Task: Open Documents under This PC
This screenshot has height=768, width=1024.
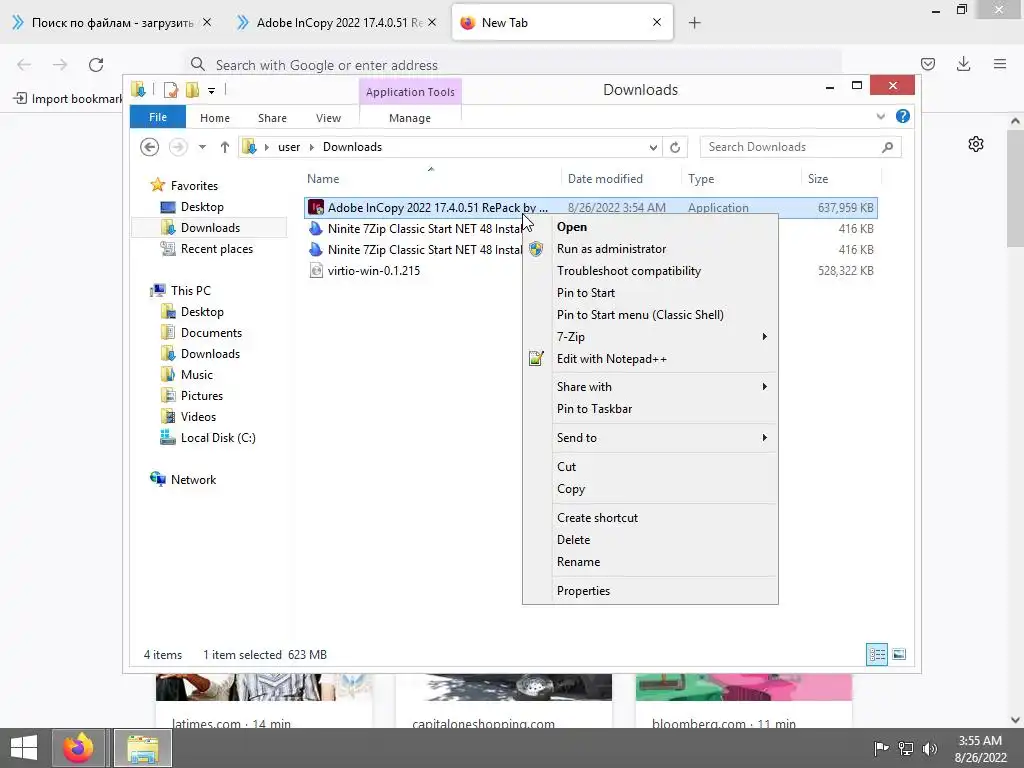Action: [211, 333]
